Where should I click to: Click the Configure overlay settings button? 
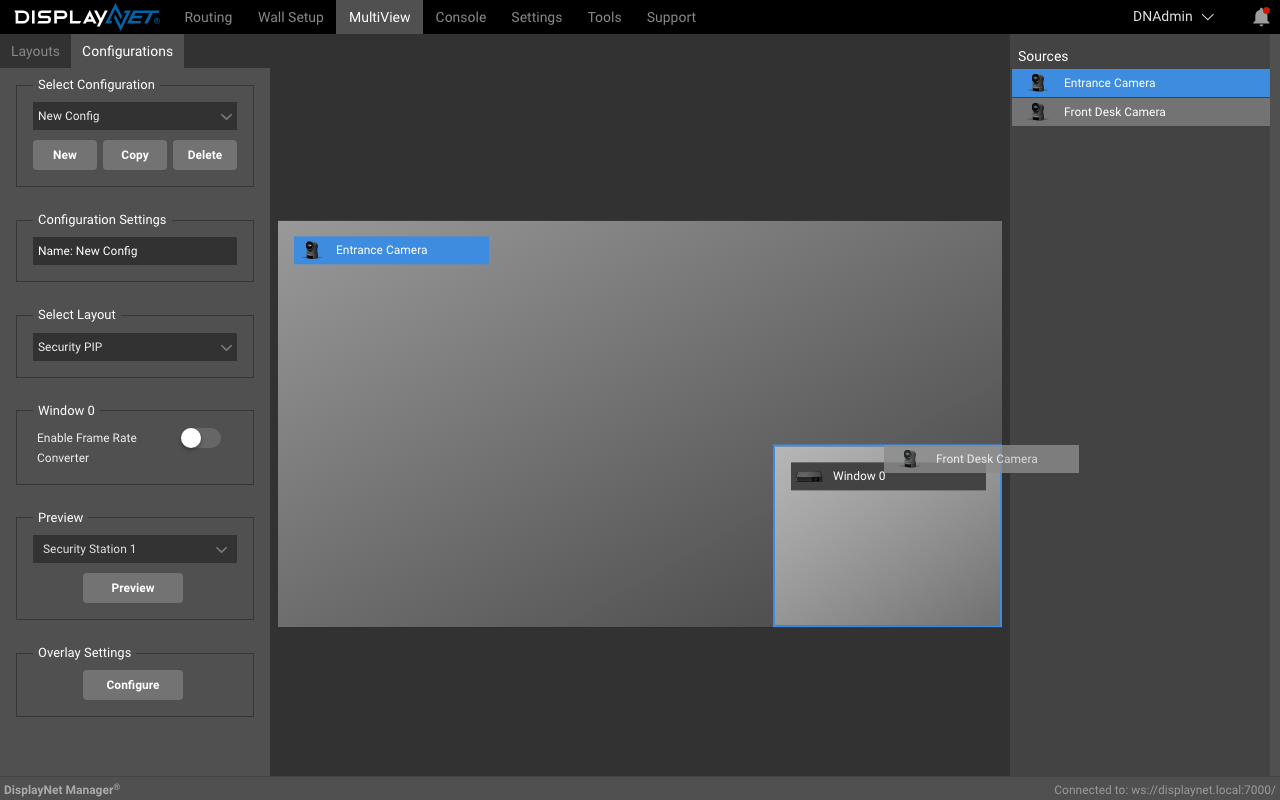pos(133,685)
